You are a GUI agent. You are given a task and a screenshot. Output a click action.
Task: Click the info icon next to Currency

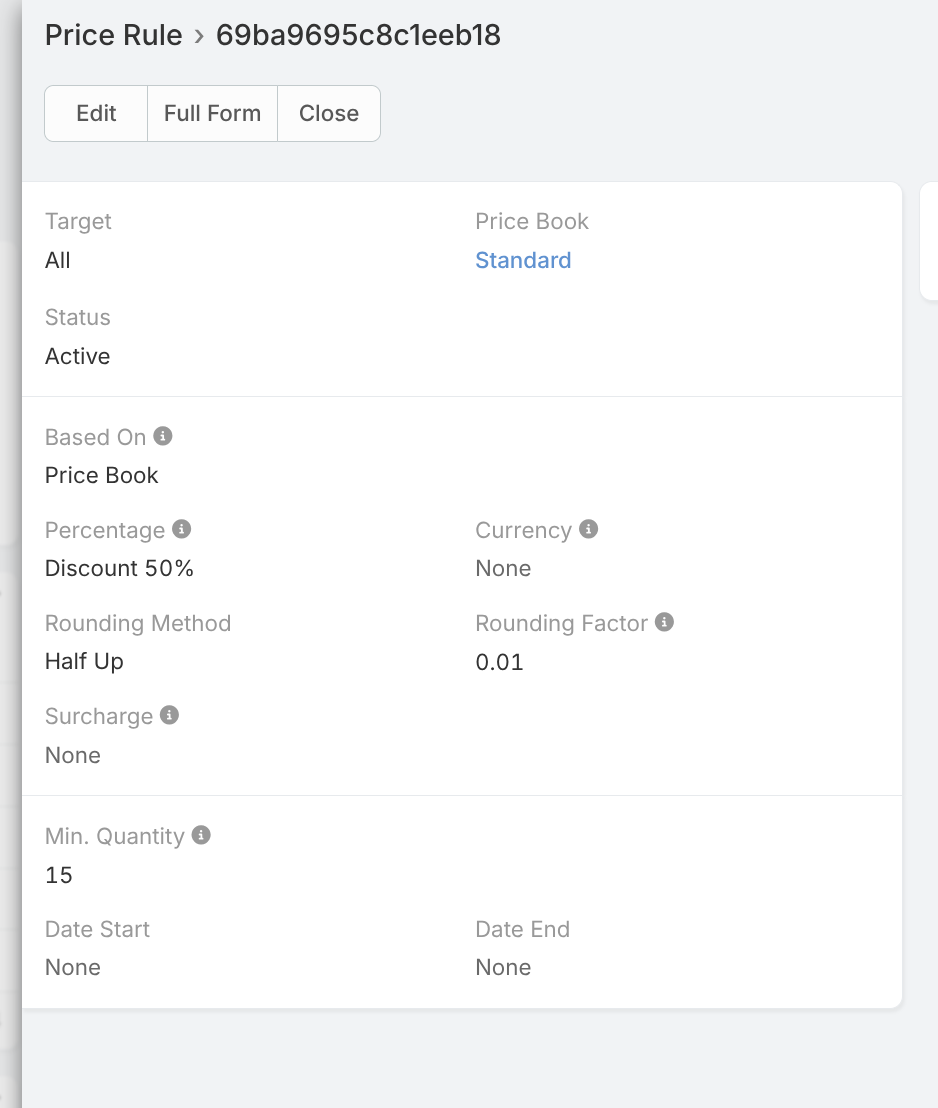coord(589,529)
